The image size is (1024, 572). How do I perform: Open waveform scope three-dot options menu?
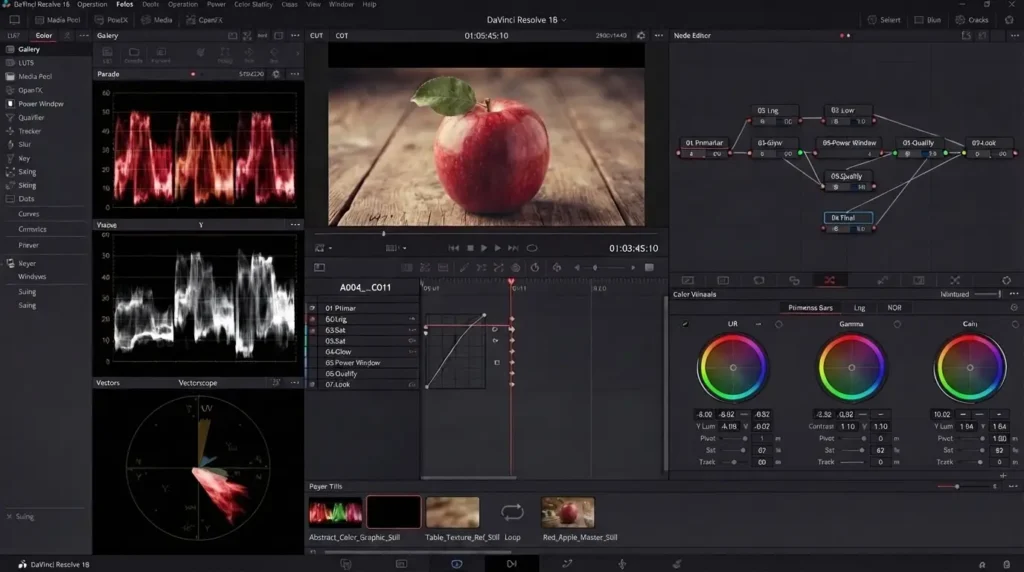(295, 225)
